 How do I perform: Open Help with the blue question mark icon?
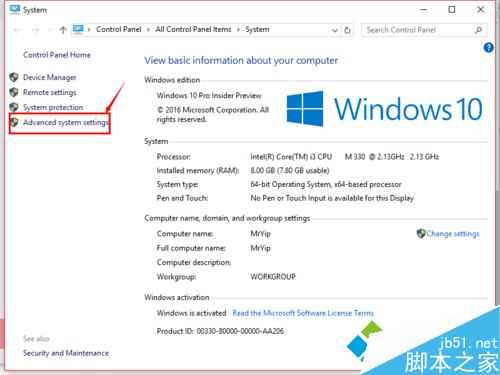point(488,48)
